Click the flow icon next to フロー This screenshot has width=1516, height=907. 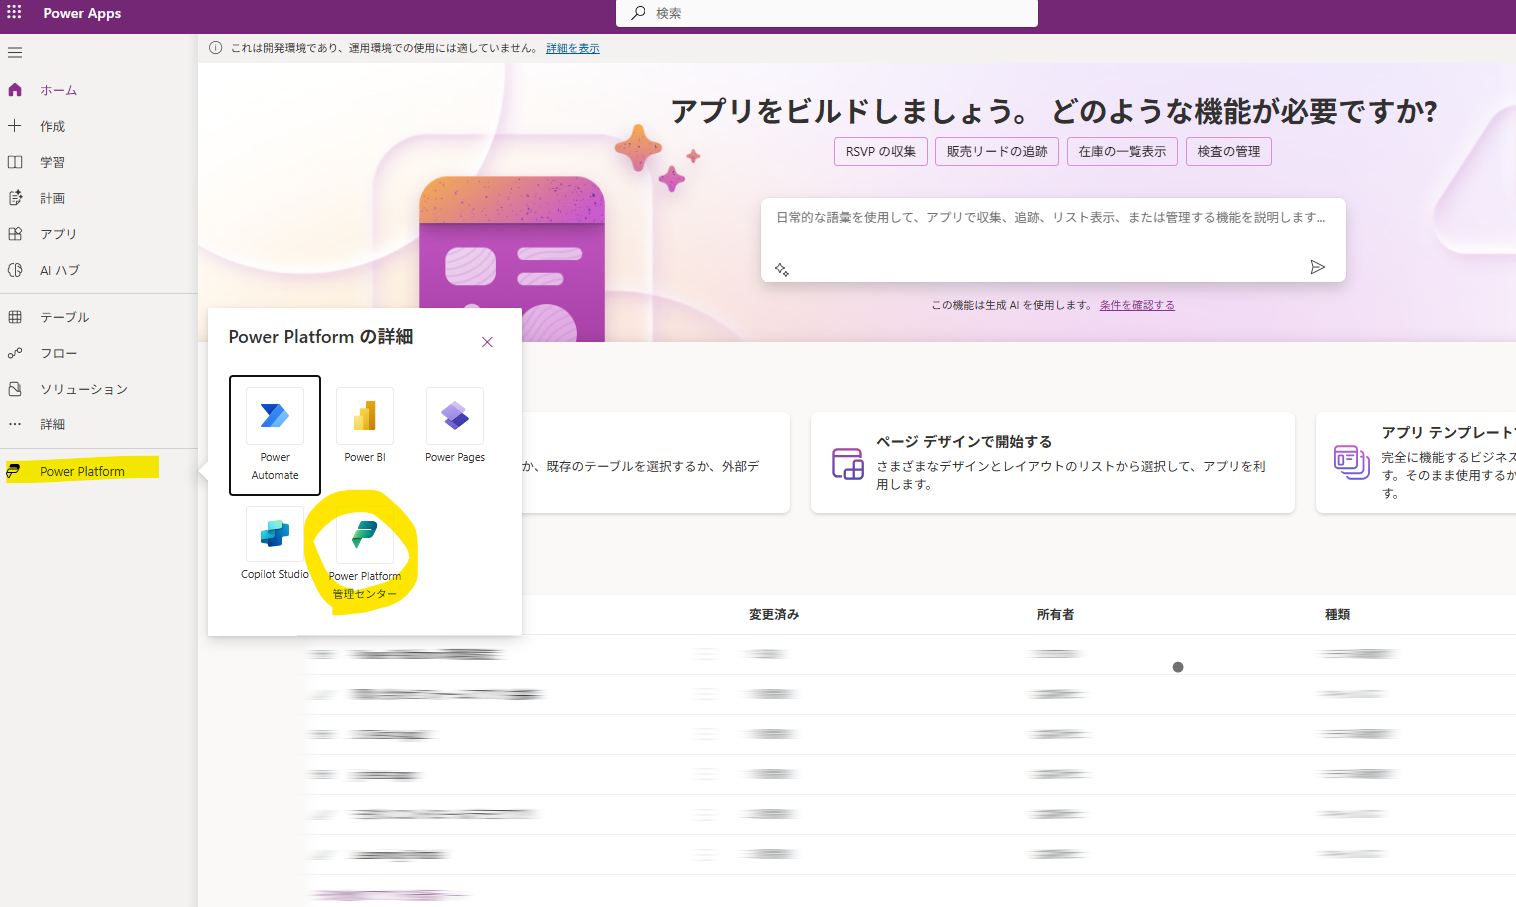click(x=15, y=353)
